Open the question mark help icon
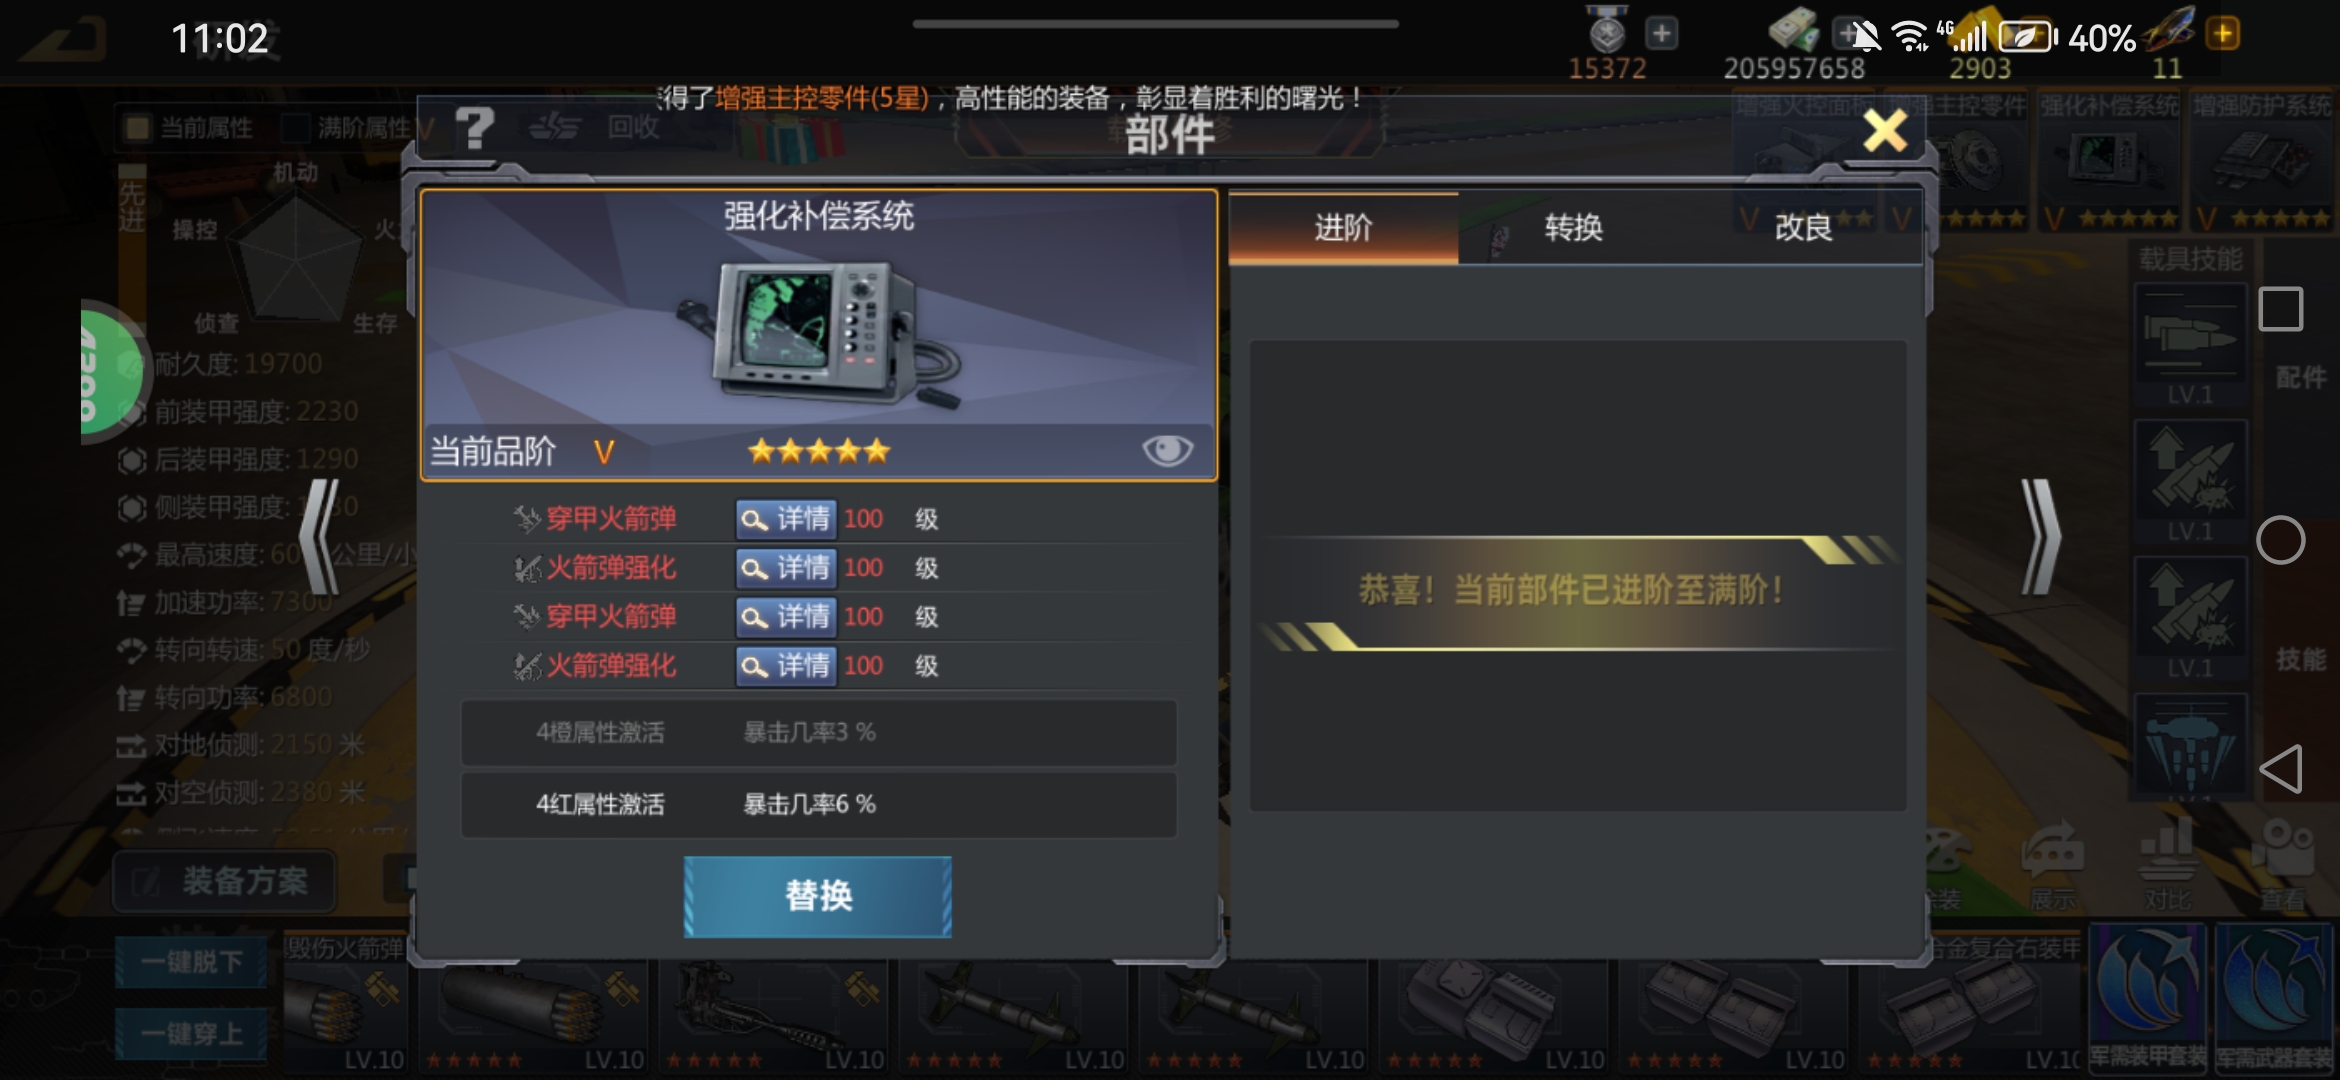Viewport: 2340px width, 1080px height. (474, 128)
